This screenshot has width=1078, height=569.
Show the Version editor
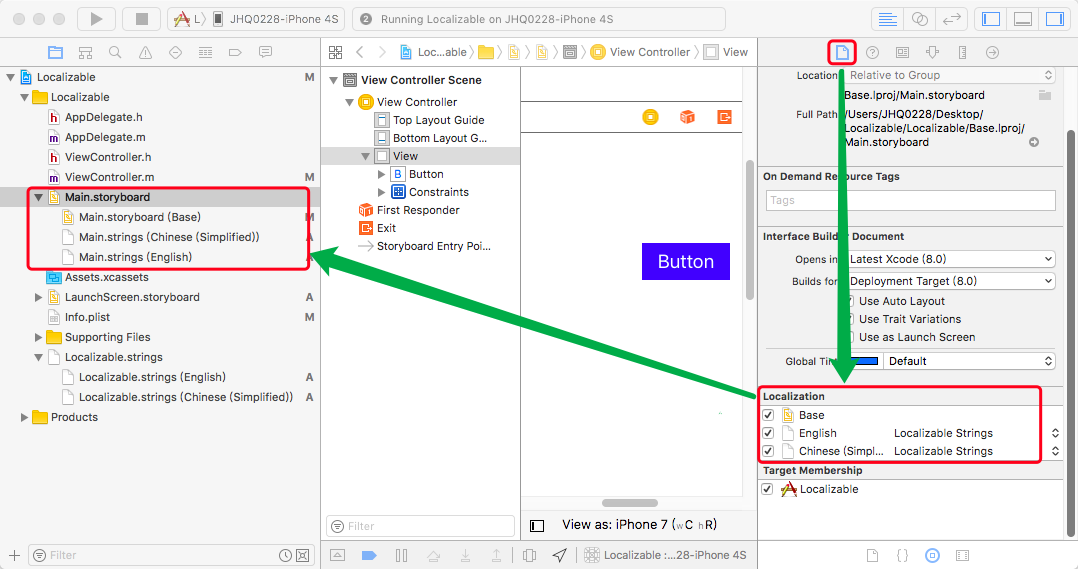pyautogui.click(x=951, y=19)
